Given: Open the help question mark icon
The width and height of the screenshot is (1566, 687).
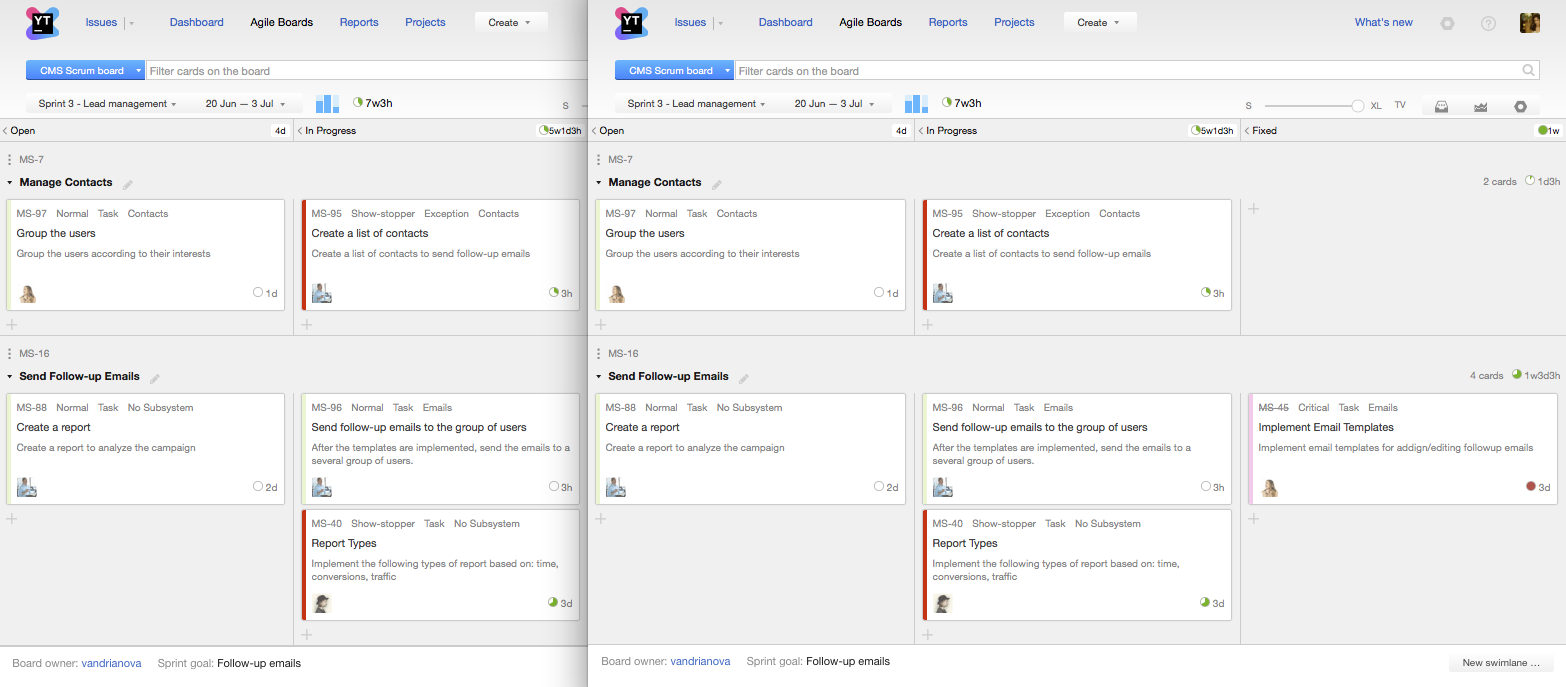Looking at the screenshot, I should pyautogui.click(x=1488, y=23).
